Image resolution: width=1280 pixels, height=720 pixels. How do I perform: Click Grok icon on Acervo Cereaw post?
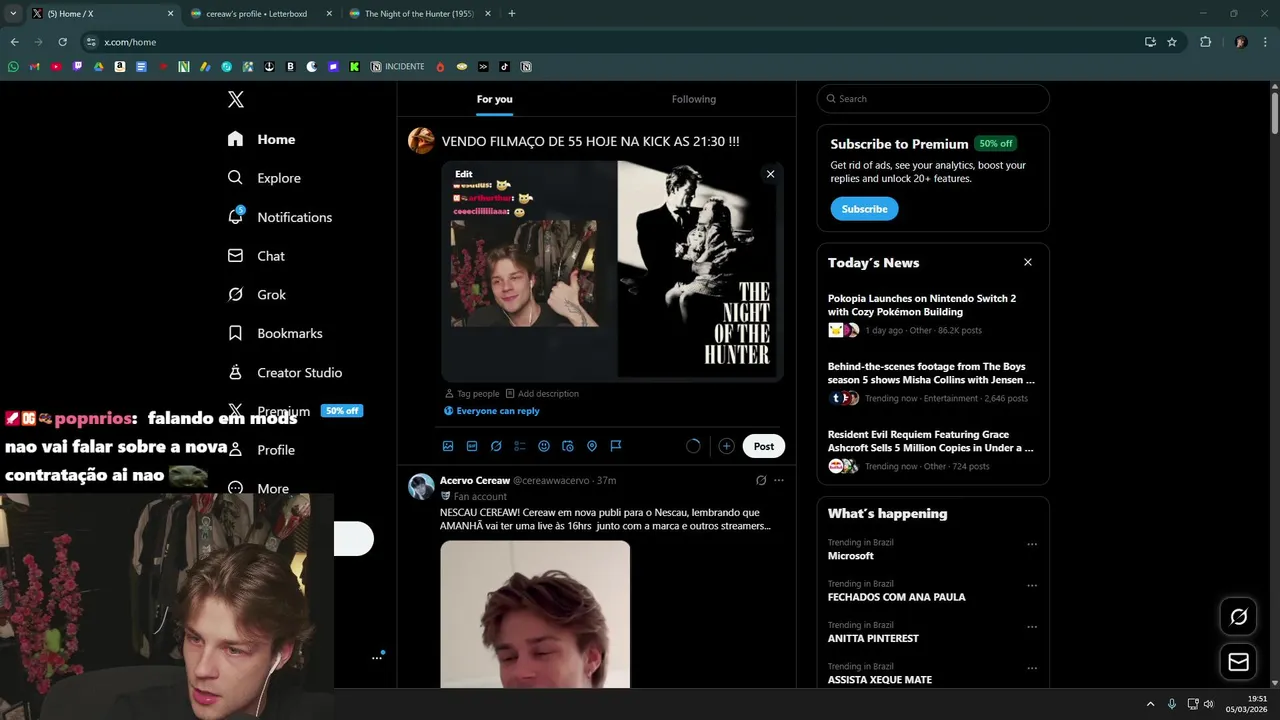click(761, 481)
